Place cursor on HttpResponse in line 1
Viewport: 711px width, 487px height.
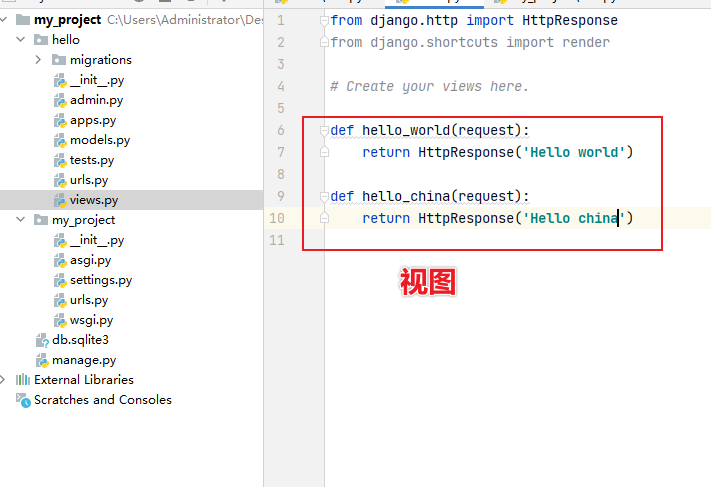[570, 20]
